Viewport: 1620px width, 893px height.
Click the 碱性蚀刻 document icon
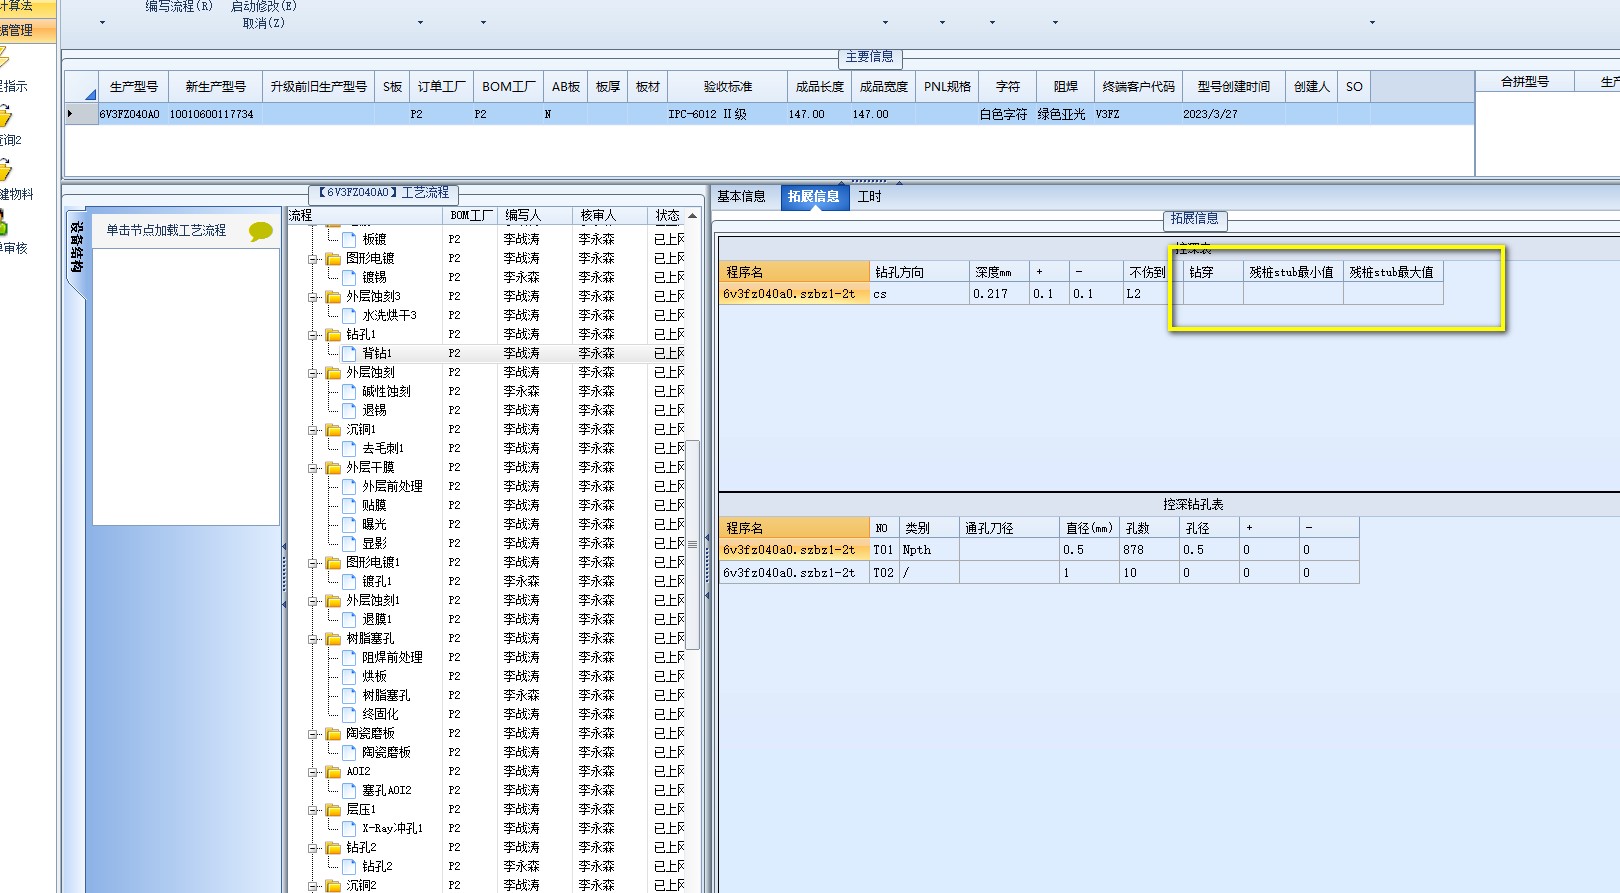(349, 391)
